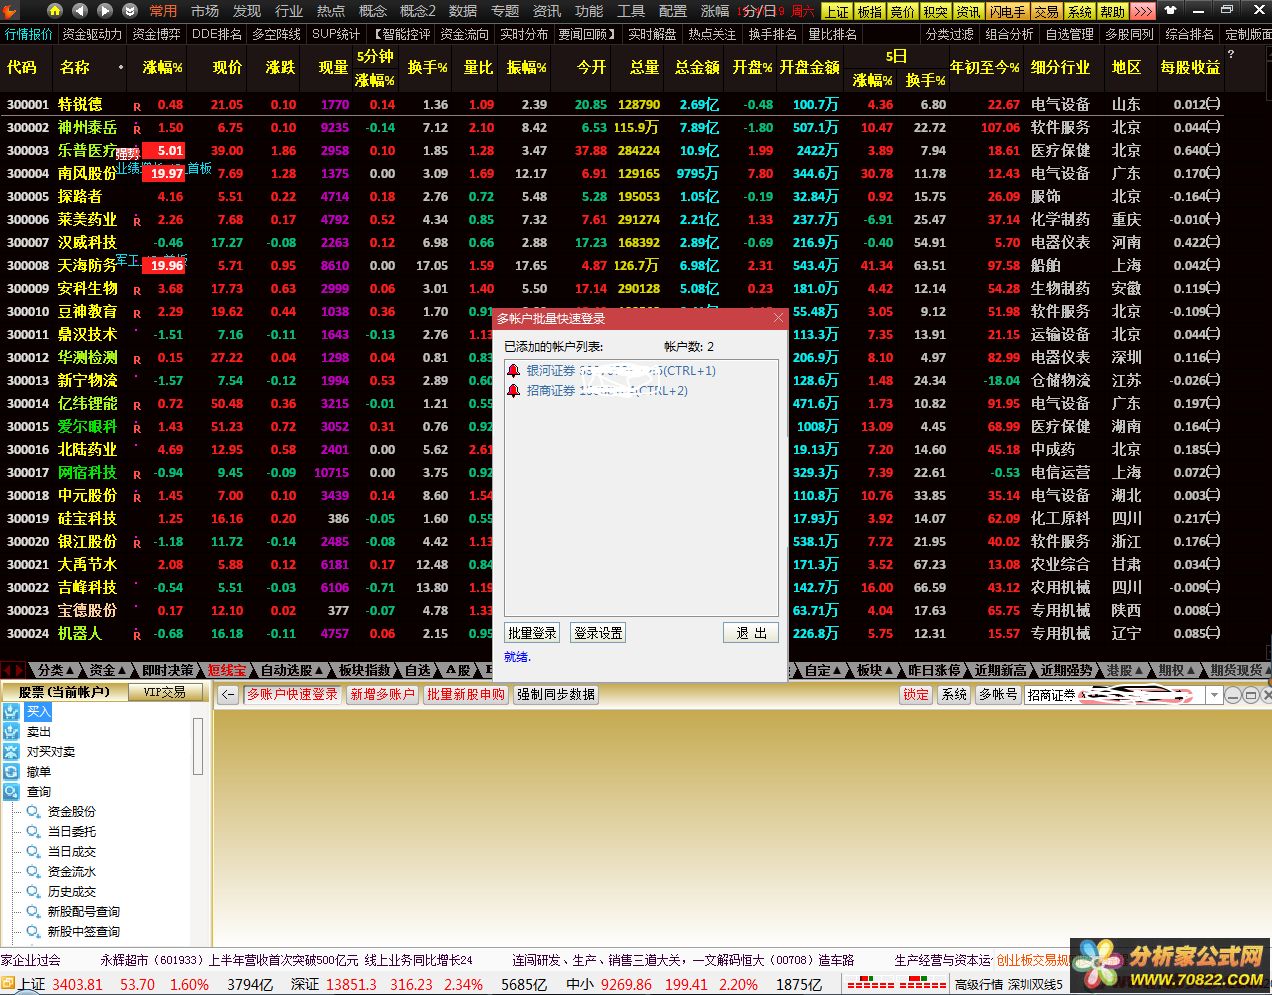Image resolution: width=1272 pixels, height=995 pixels.
Task: Click the red arrows icon left of 分类 tab
Action: (13, 670)
